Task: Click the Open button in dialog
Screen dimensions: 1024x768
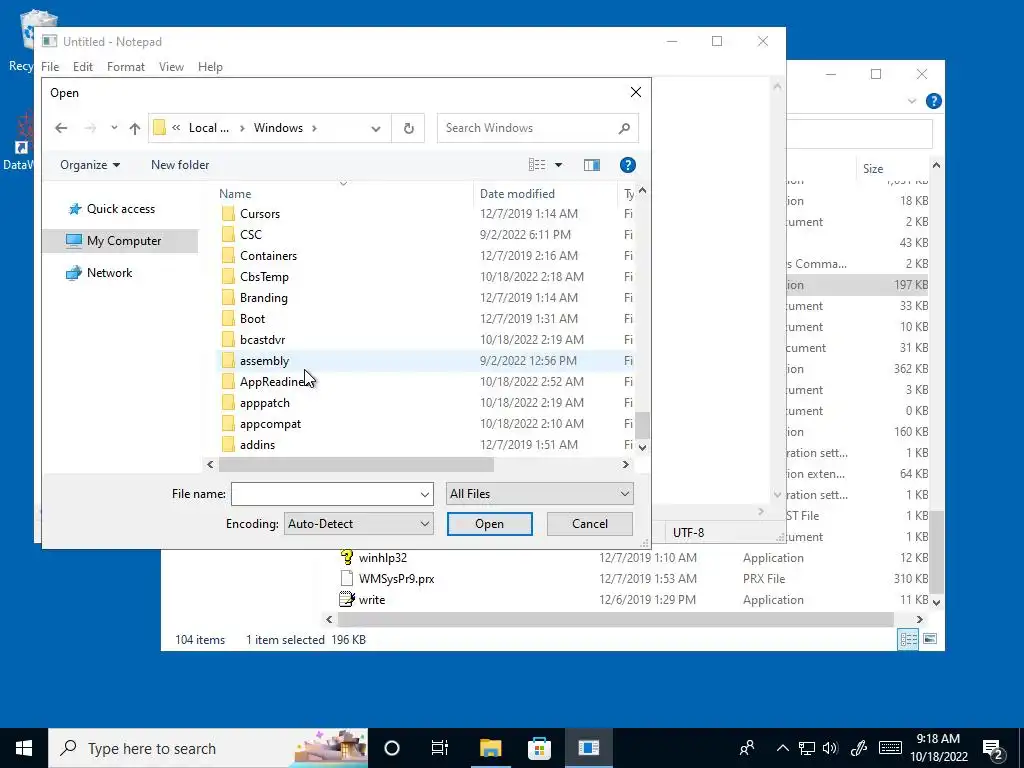Action: pyautogui.click(x=490, y=524)
